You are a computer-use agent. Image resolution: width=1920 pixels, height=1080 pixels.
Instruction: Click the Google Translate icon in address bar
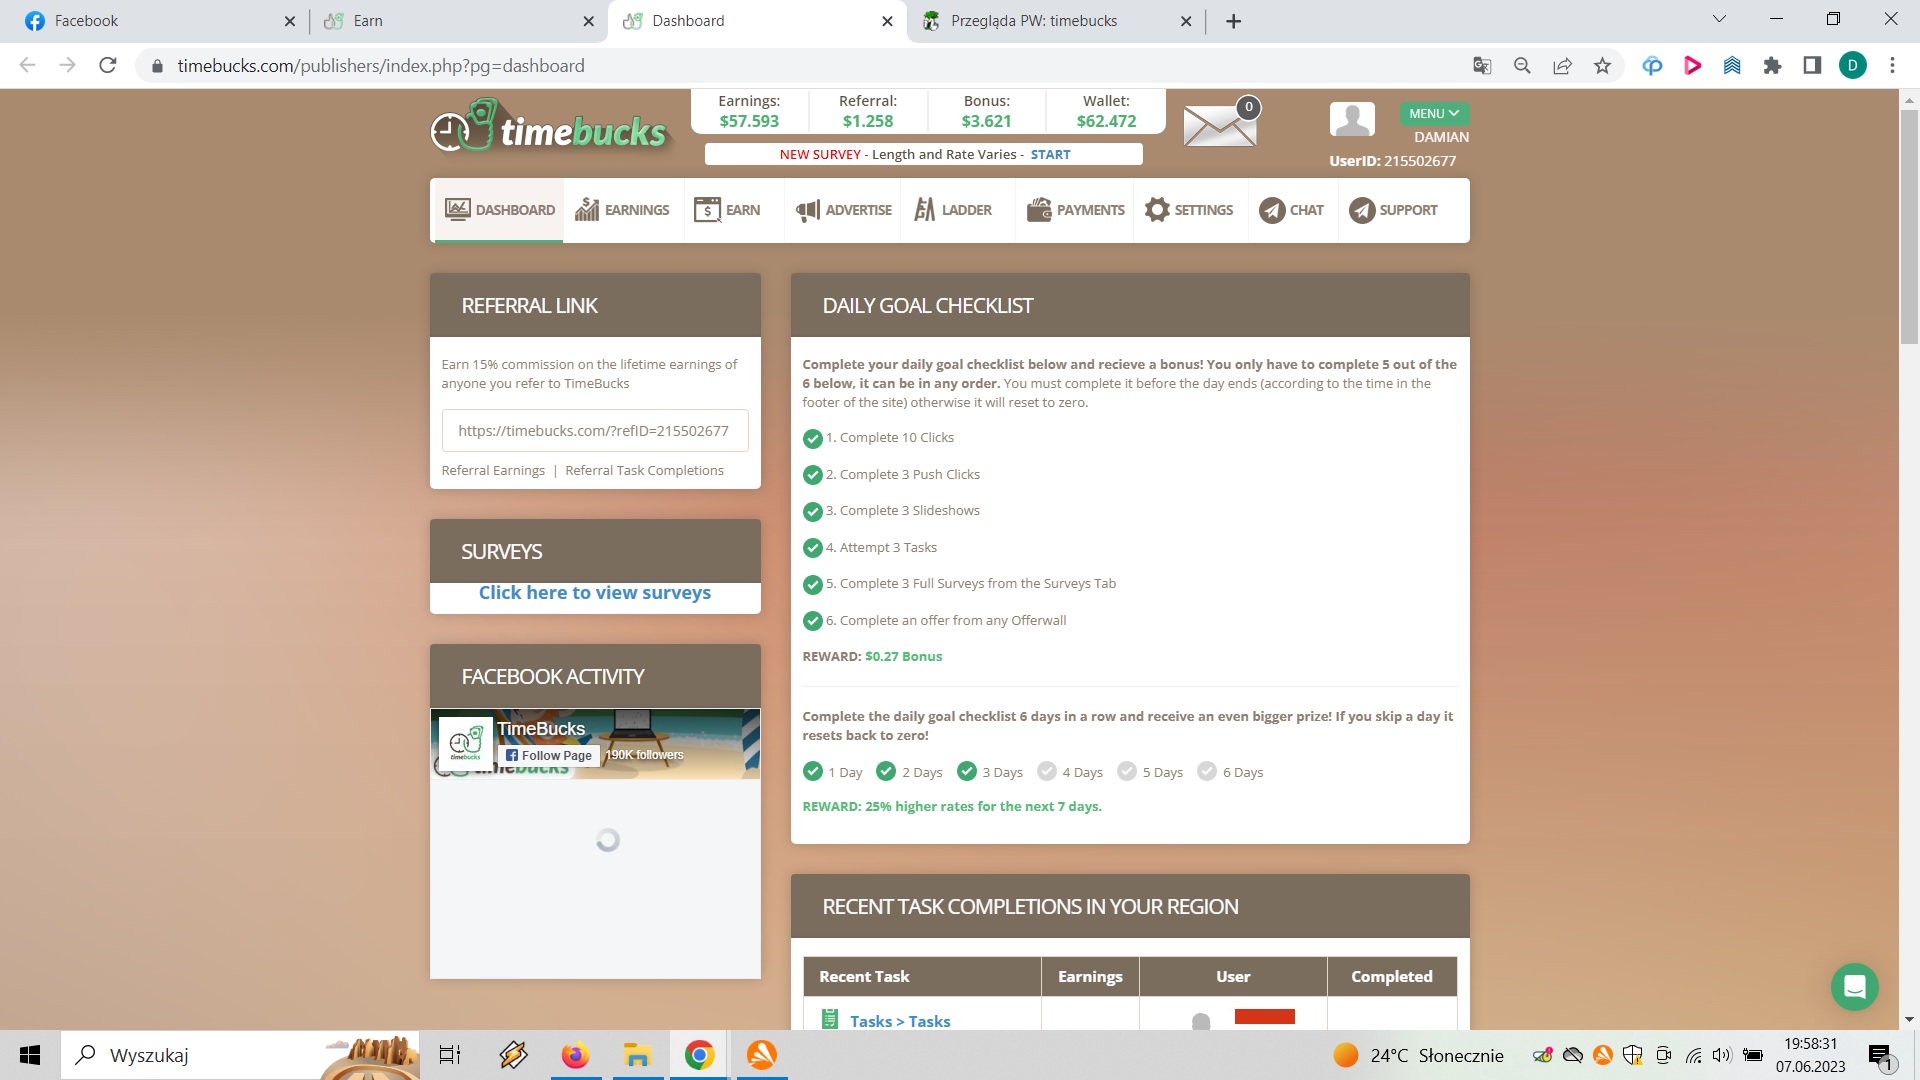click(x=1482, y=66)
